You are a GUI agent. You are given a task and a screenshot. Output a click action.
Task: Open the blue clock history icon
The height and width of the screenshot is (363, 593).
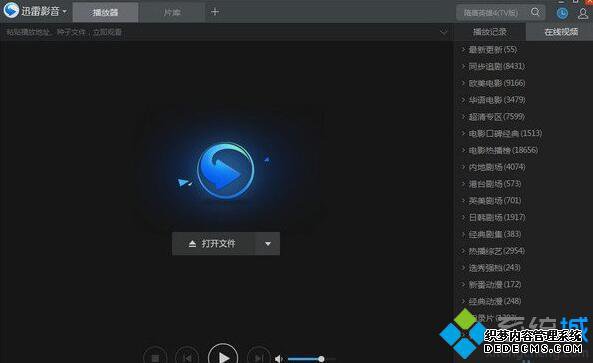[562, 13]
